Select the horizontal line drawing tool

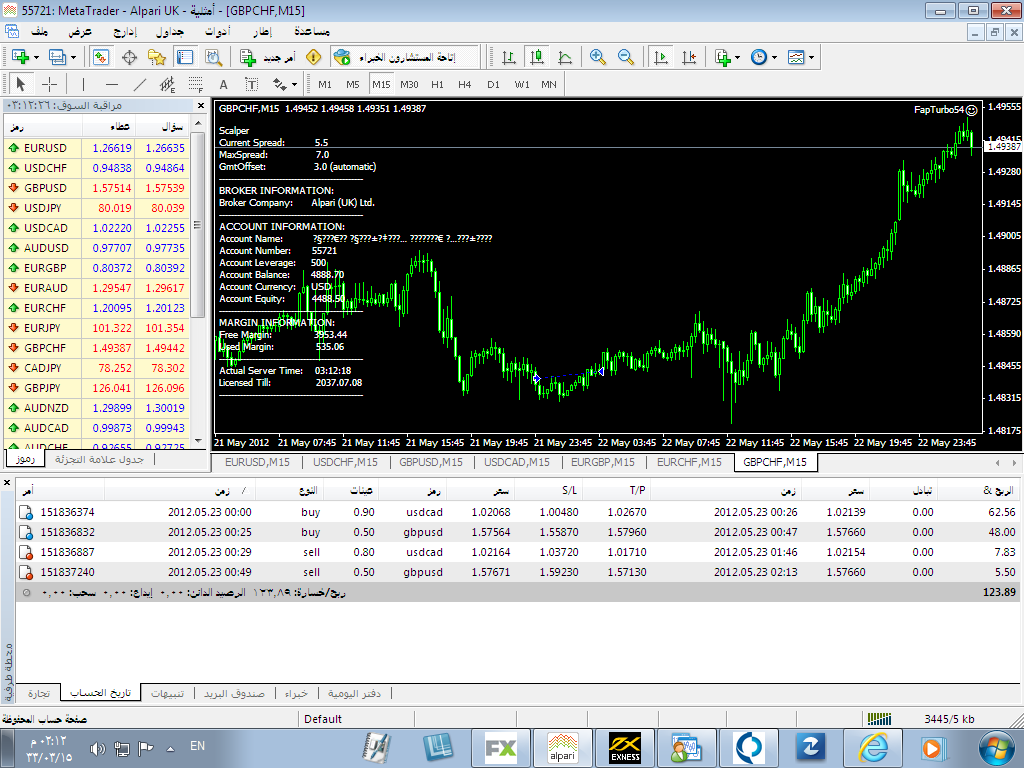[112, 84]
